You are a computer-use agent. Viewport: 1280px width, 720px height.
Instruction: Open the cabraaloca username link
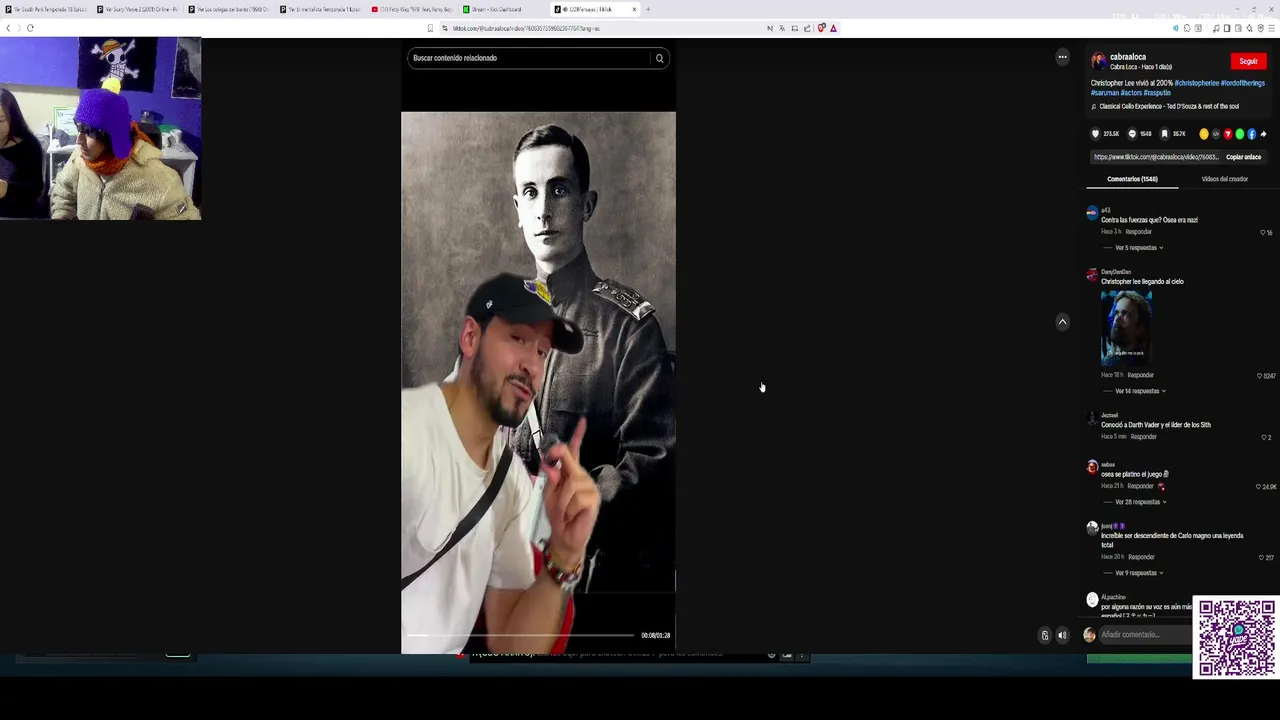(x=1128, y=57)
